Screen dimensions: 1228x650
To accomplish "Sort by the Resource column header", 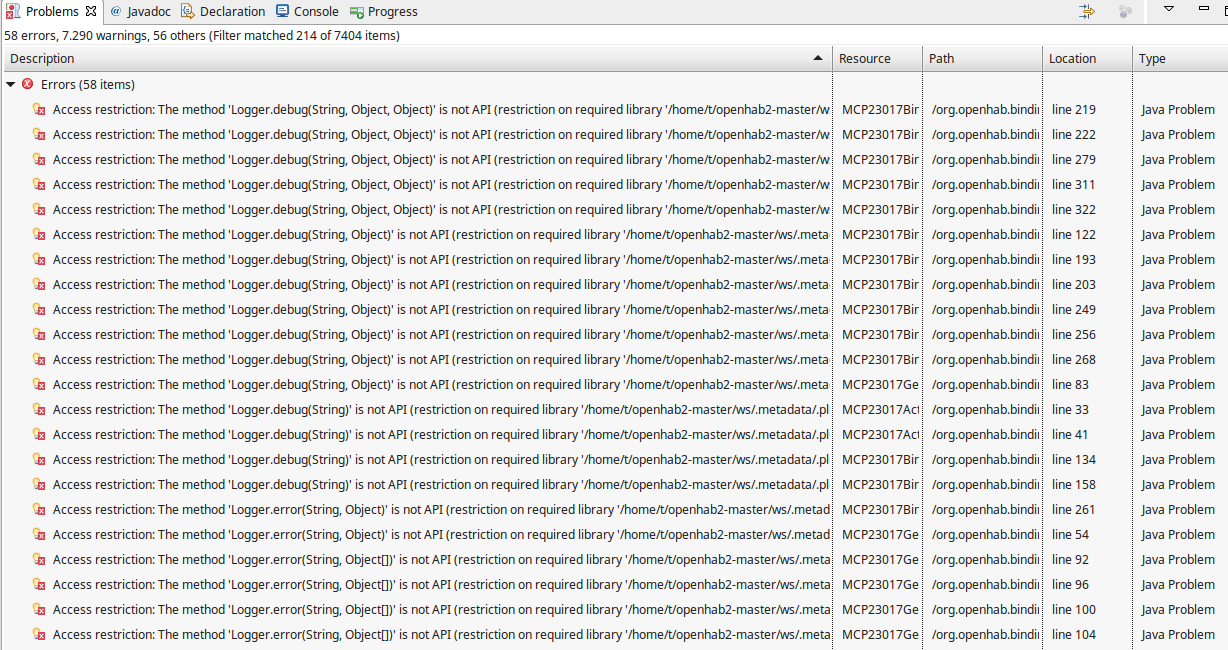I will (x=877, y=58).
